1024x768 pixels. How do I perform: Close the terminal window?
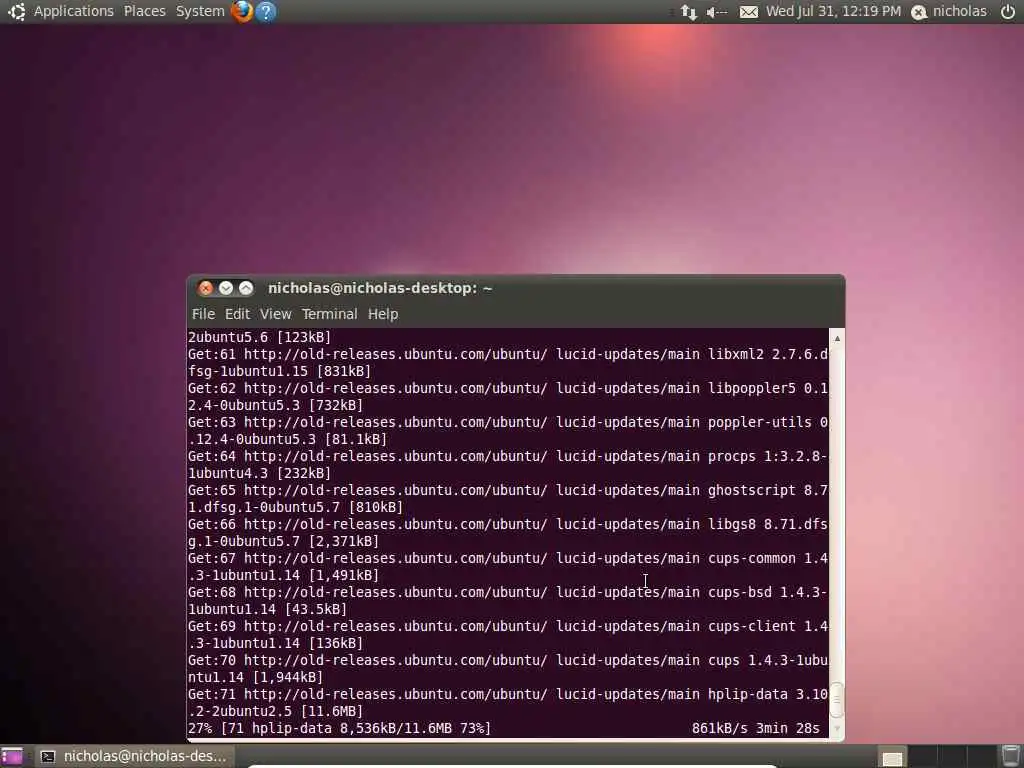[x=206, y=288]
